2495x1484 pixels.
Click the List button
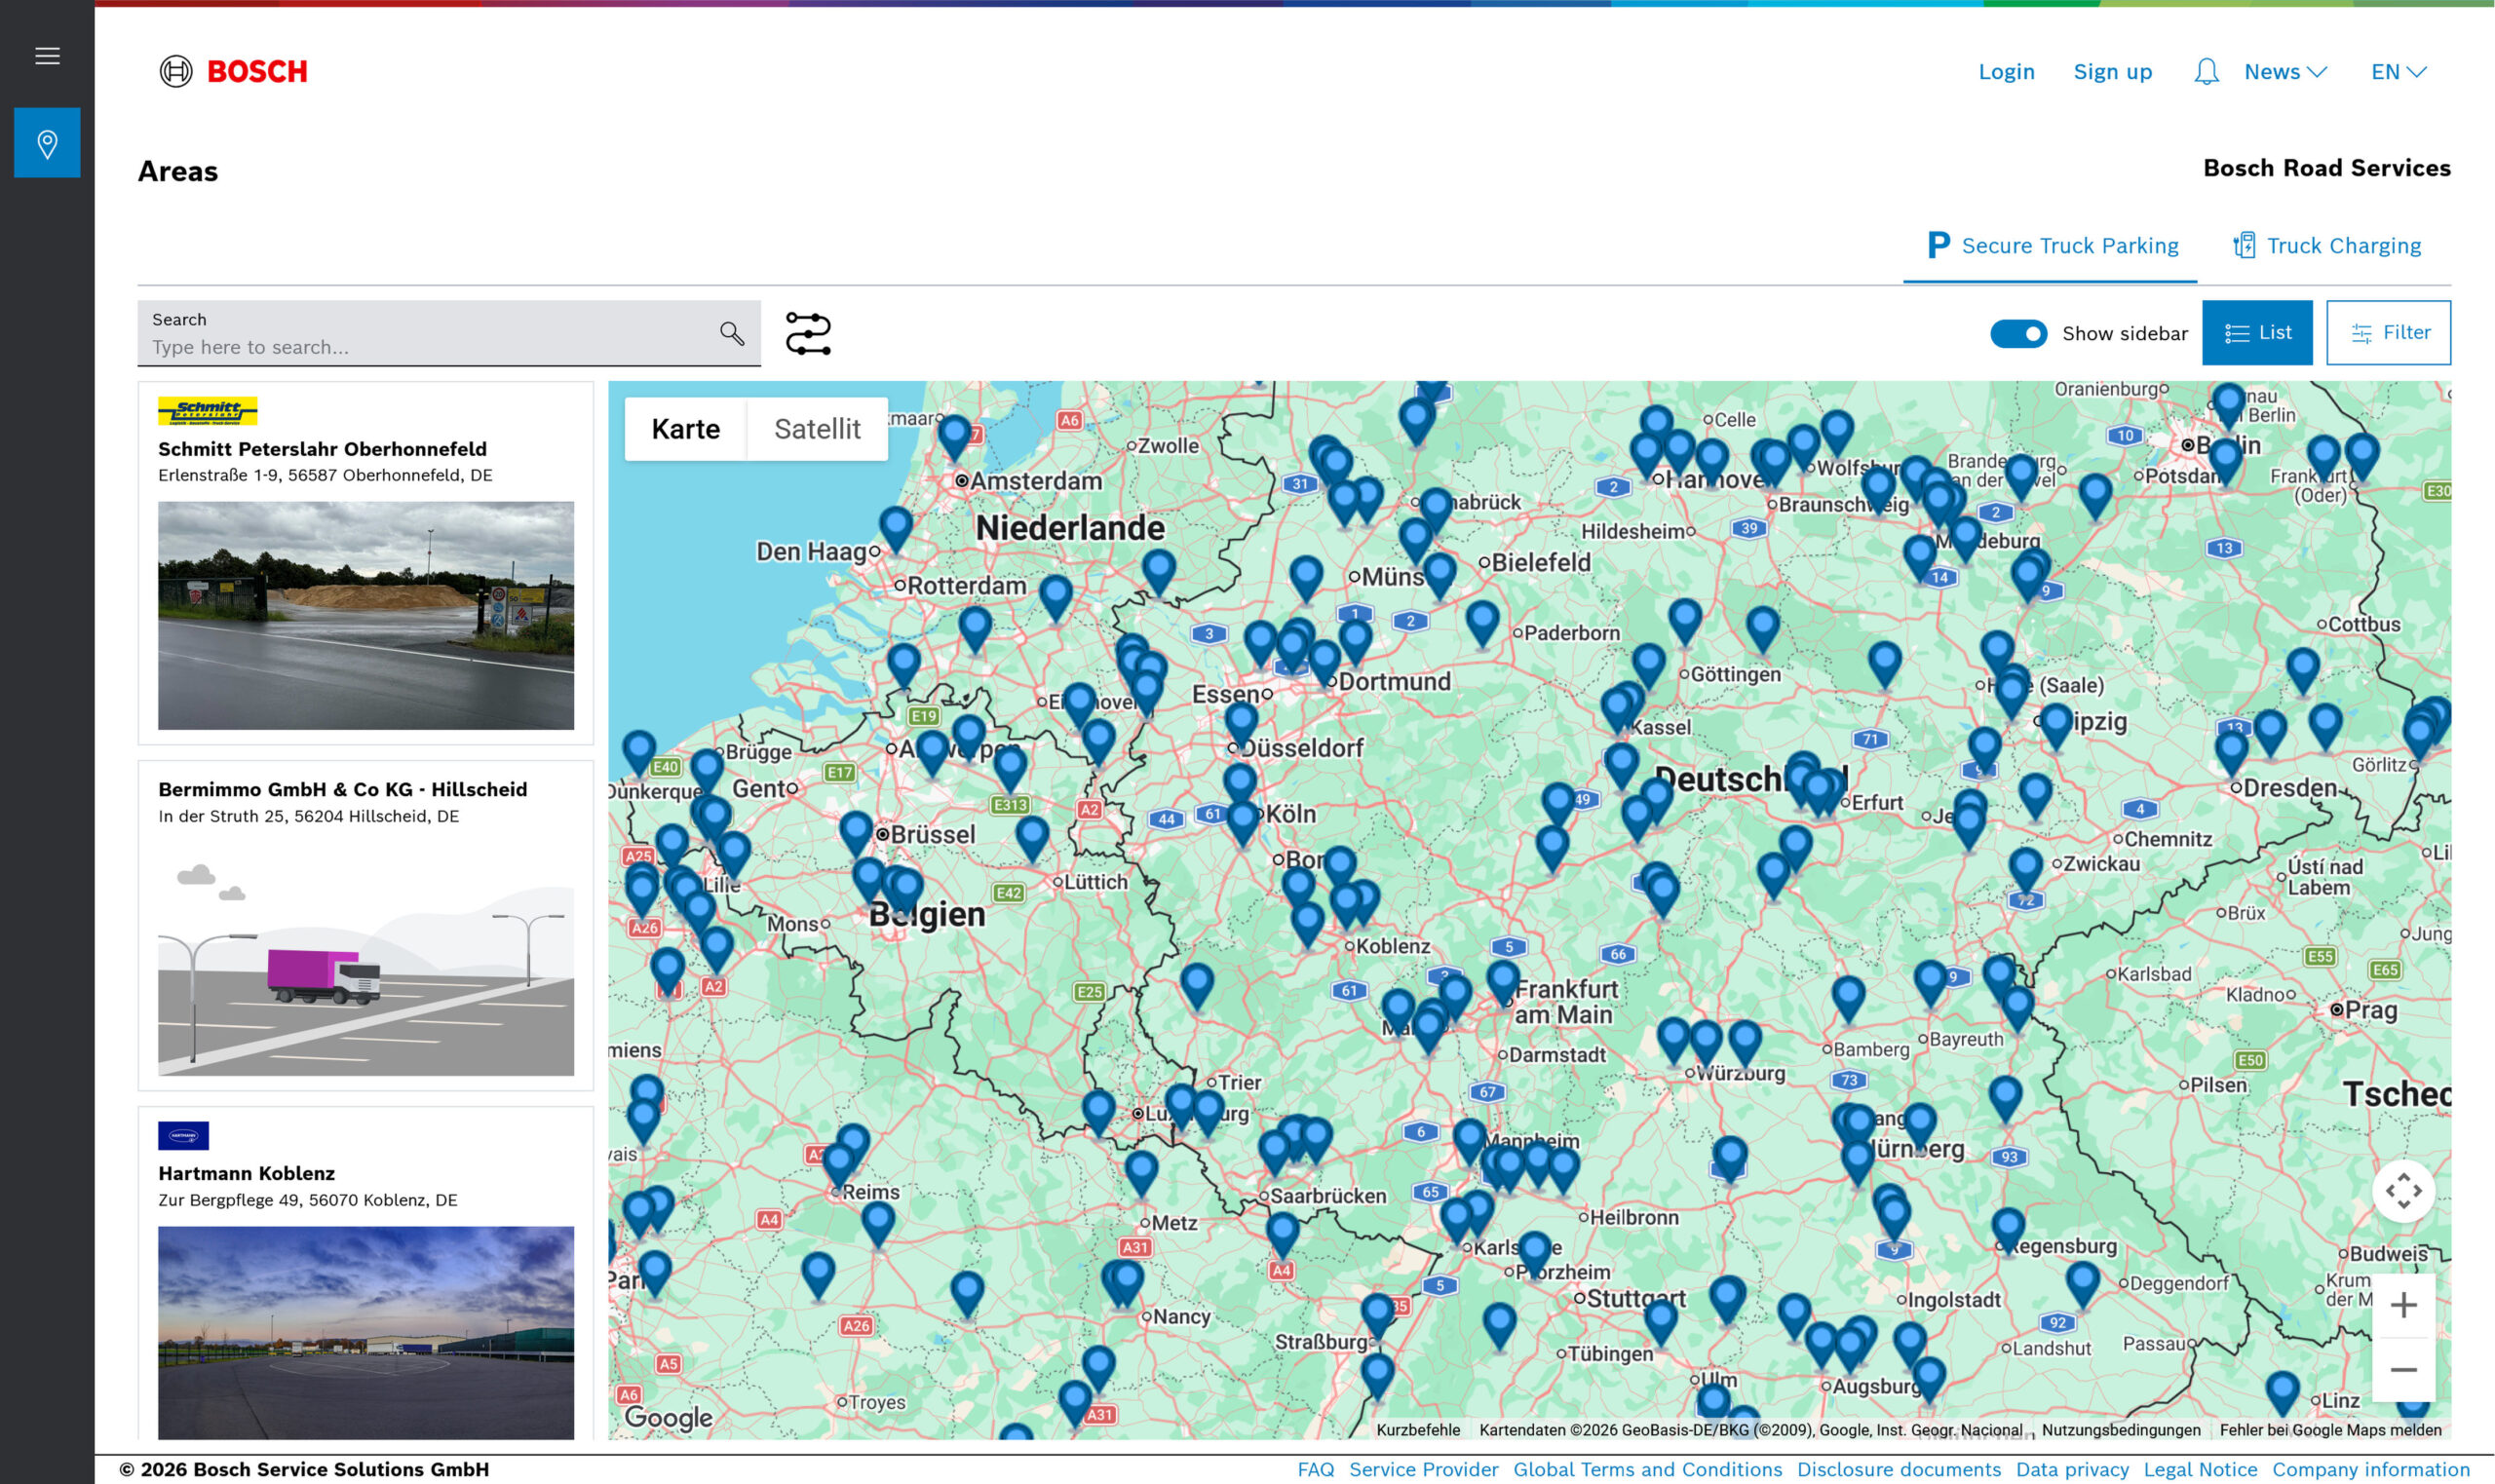tap(2257, 333)
